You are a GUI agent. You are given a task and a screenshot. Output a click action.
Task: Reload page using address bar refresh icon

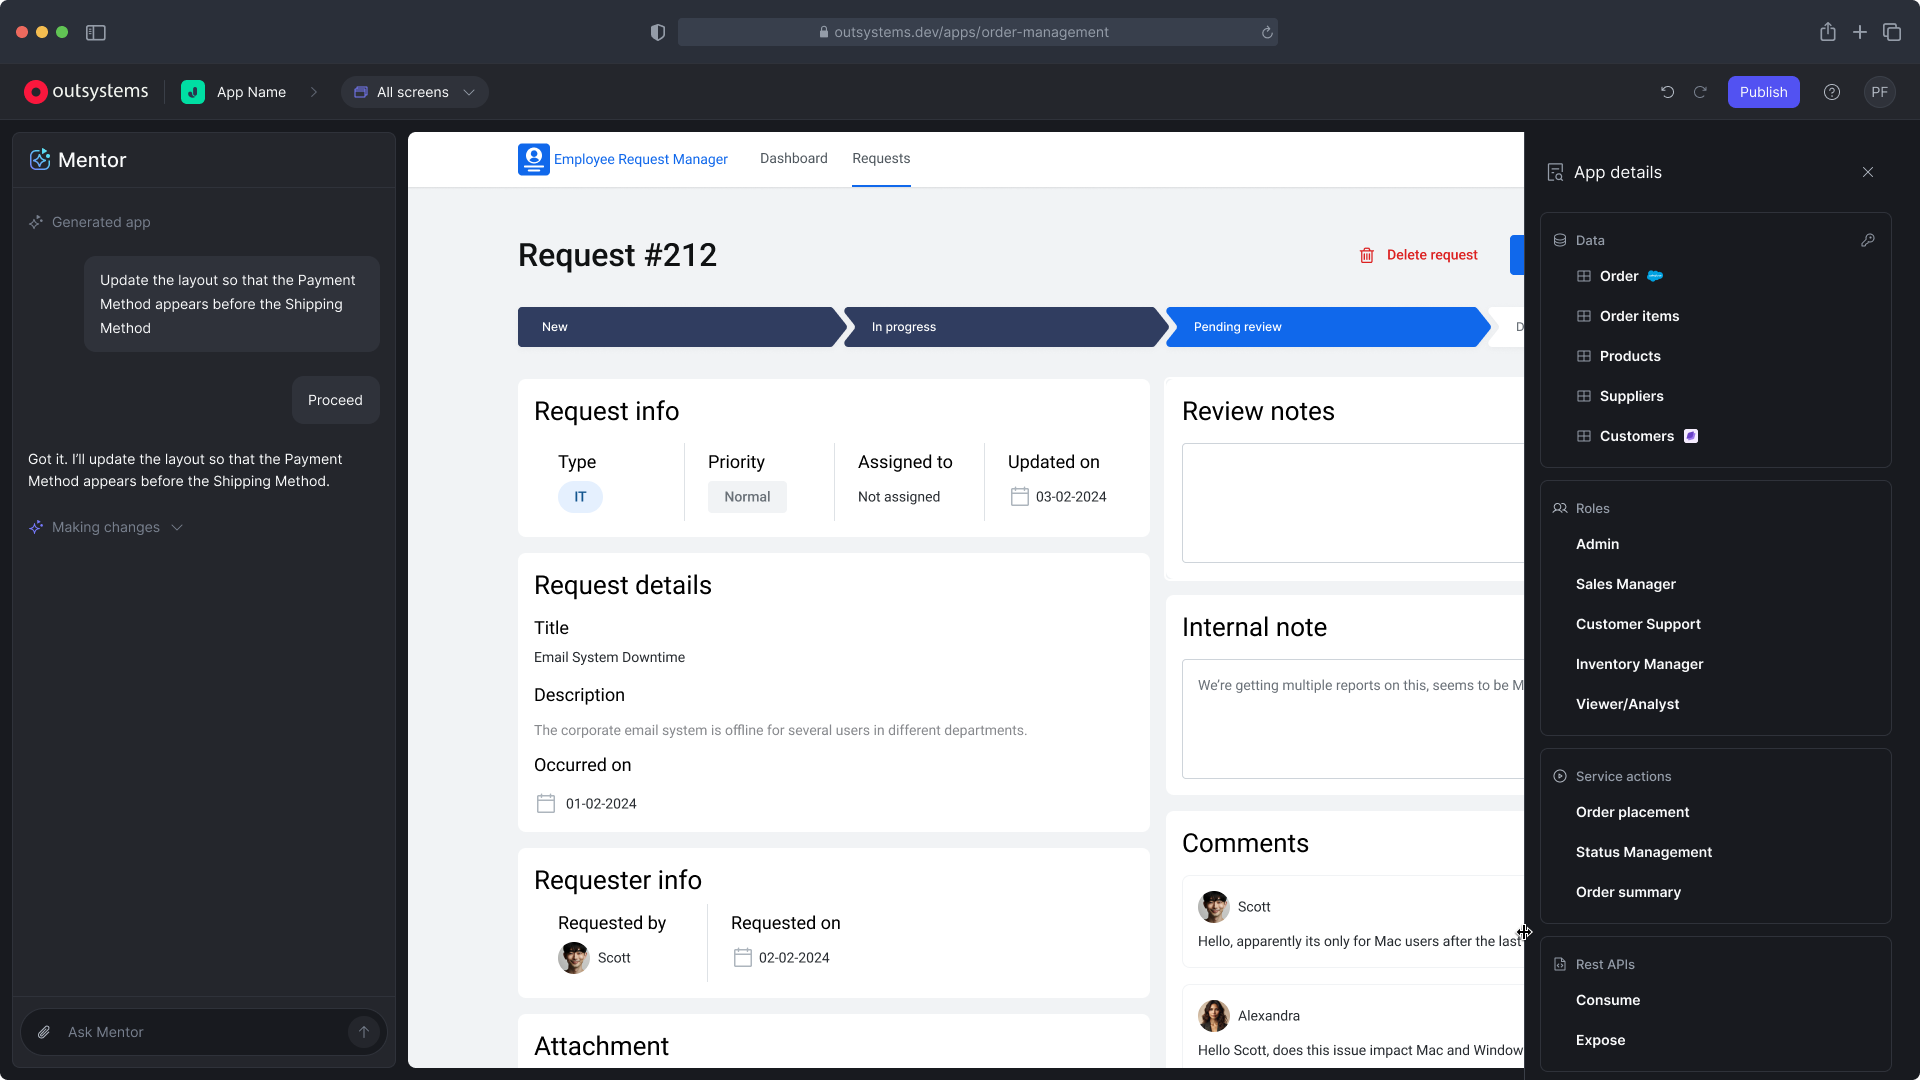[x=1267, y=32]
